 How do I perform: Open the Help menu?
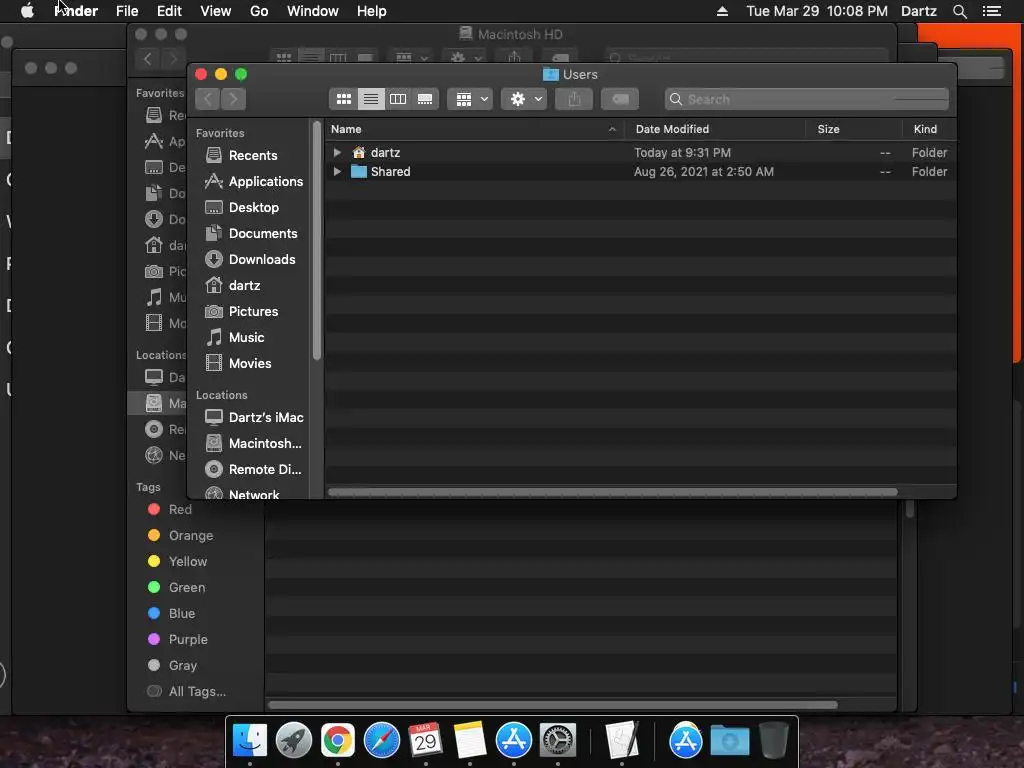coord(372,11)
